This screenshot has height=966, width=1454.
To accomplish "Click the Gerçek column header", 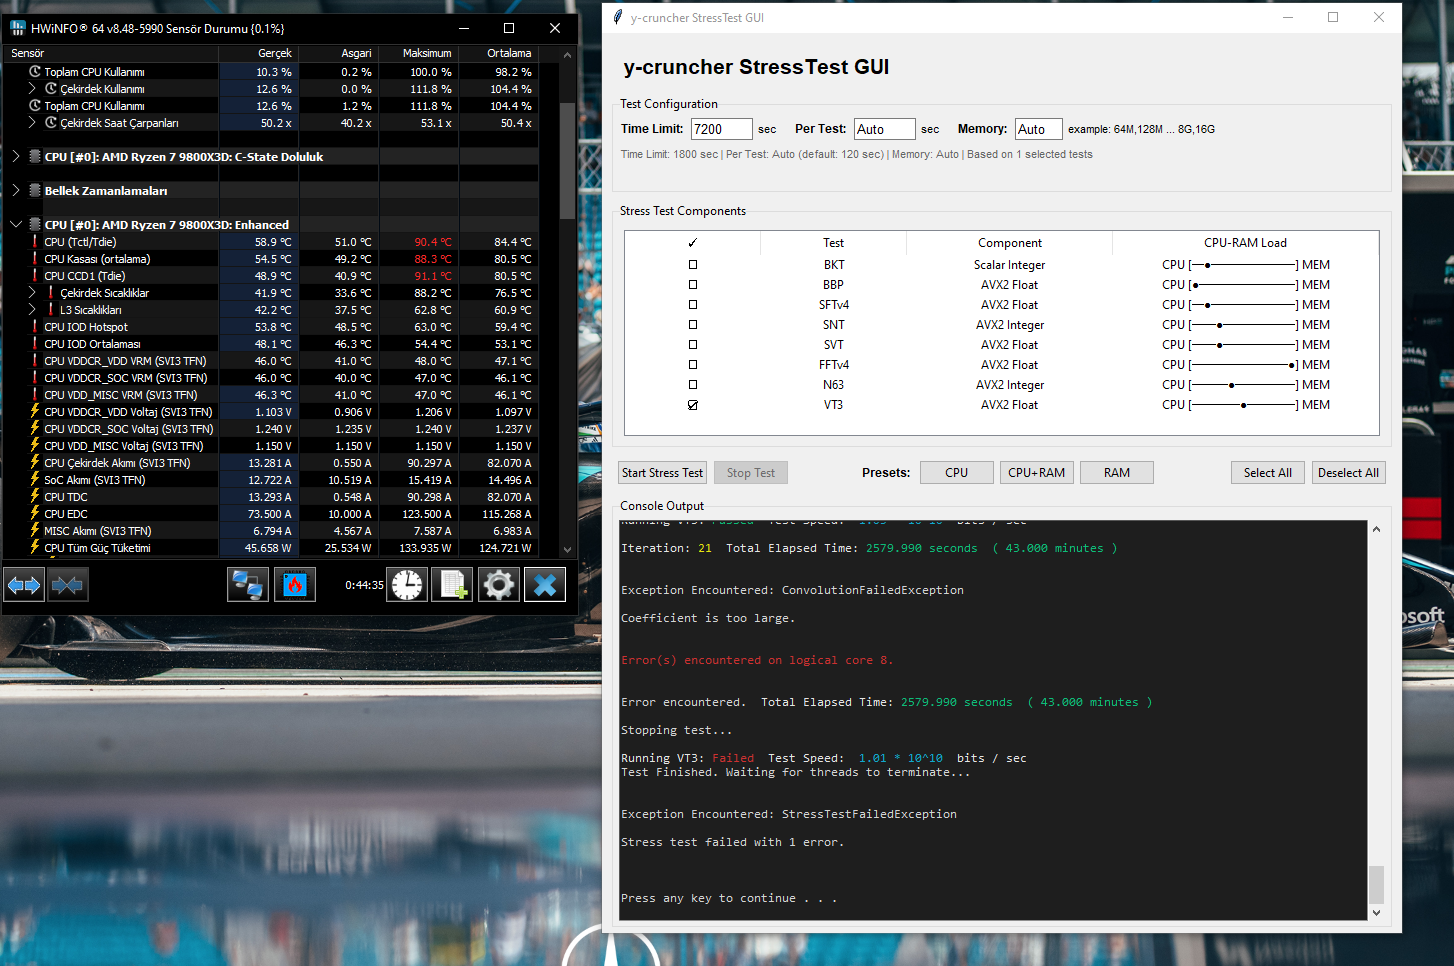I will 259,53.
